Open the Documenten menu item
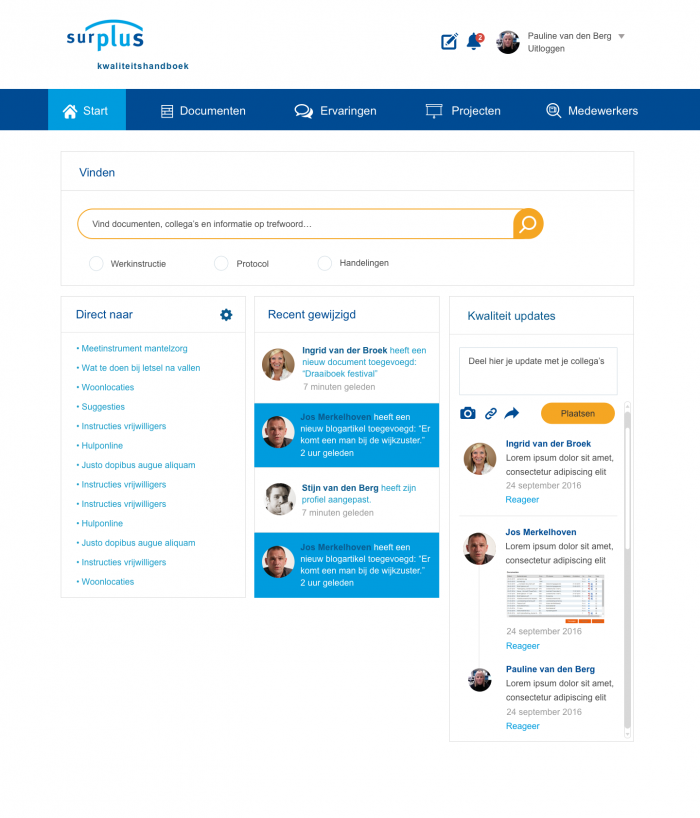This screenshot has height=818, width=700. [203, 111]
